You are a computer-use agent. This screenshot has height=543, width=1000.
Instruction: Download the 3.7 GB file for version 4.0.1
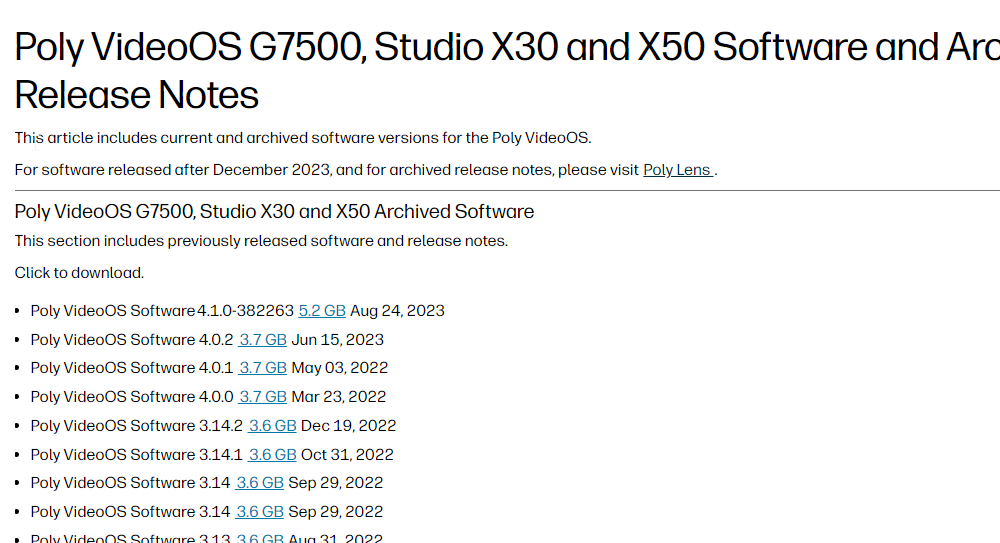[x=263, y=368]
